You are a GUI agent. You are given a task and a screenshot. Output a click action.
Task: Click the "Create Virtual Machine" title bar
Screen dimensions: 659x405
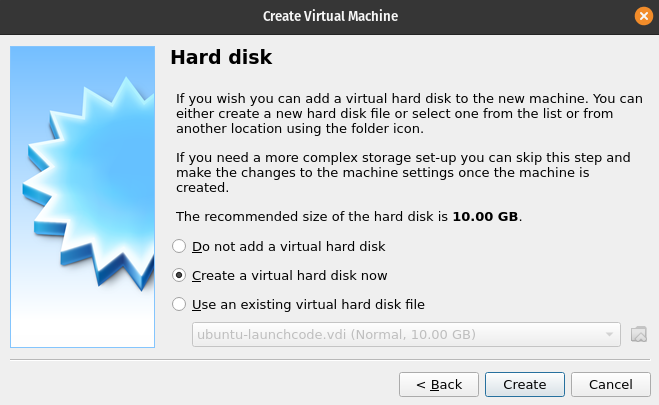pyautogui.click(x=329, y=16)
